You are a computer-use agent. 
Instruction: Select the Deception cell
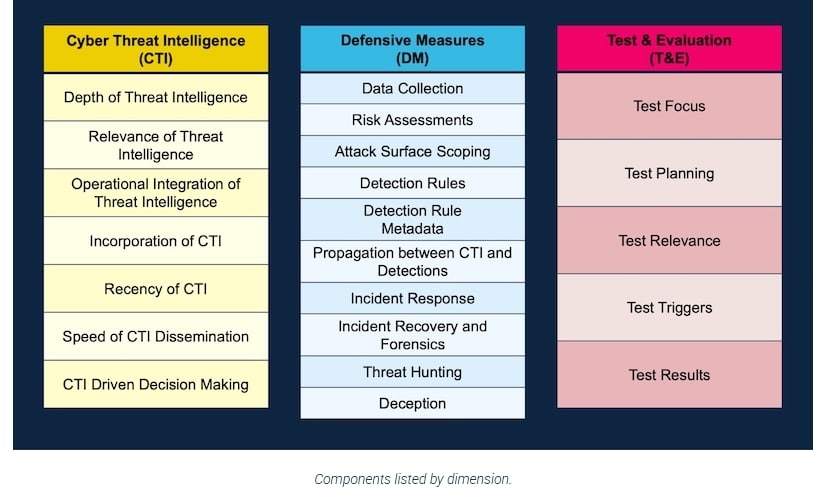point(412,404)
